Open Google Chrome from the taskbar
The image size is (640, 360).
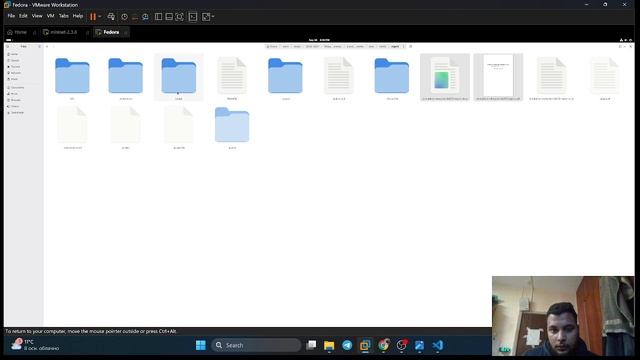click(x=383, y=345)
